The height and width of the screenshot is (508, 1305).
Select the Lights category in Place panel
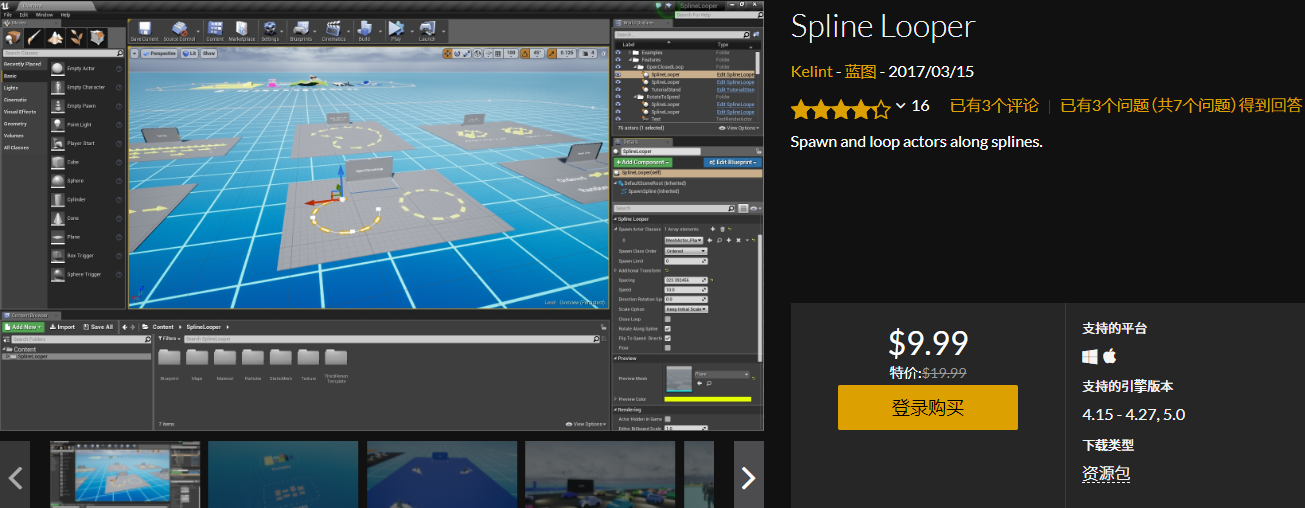point(11,88)
